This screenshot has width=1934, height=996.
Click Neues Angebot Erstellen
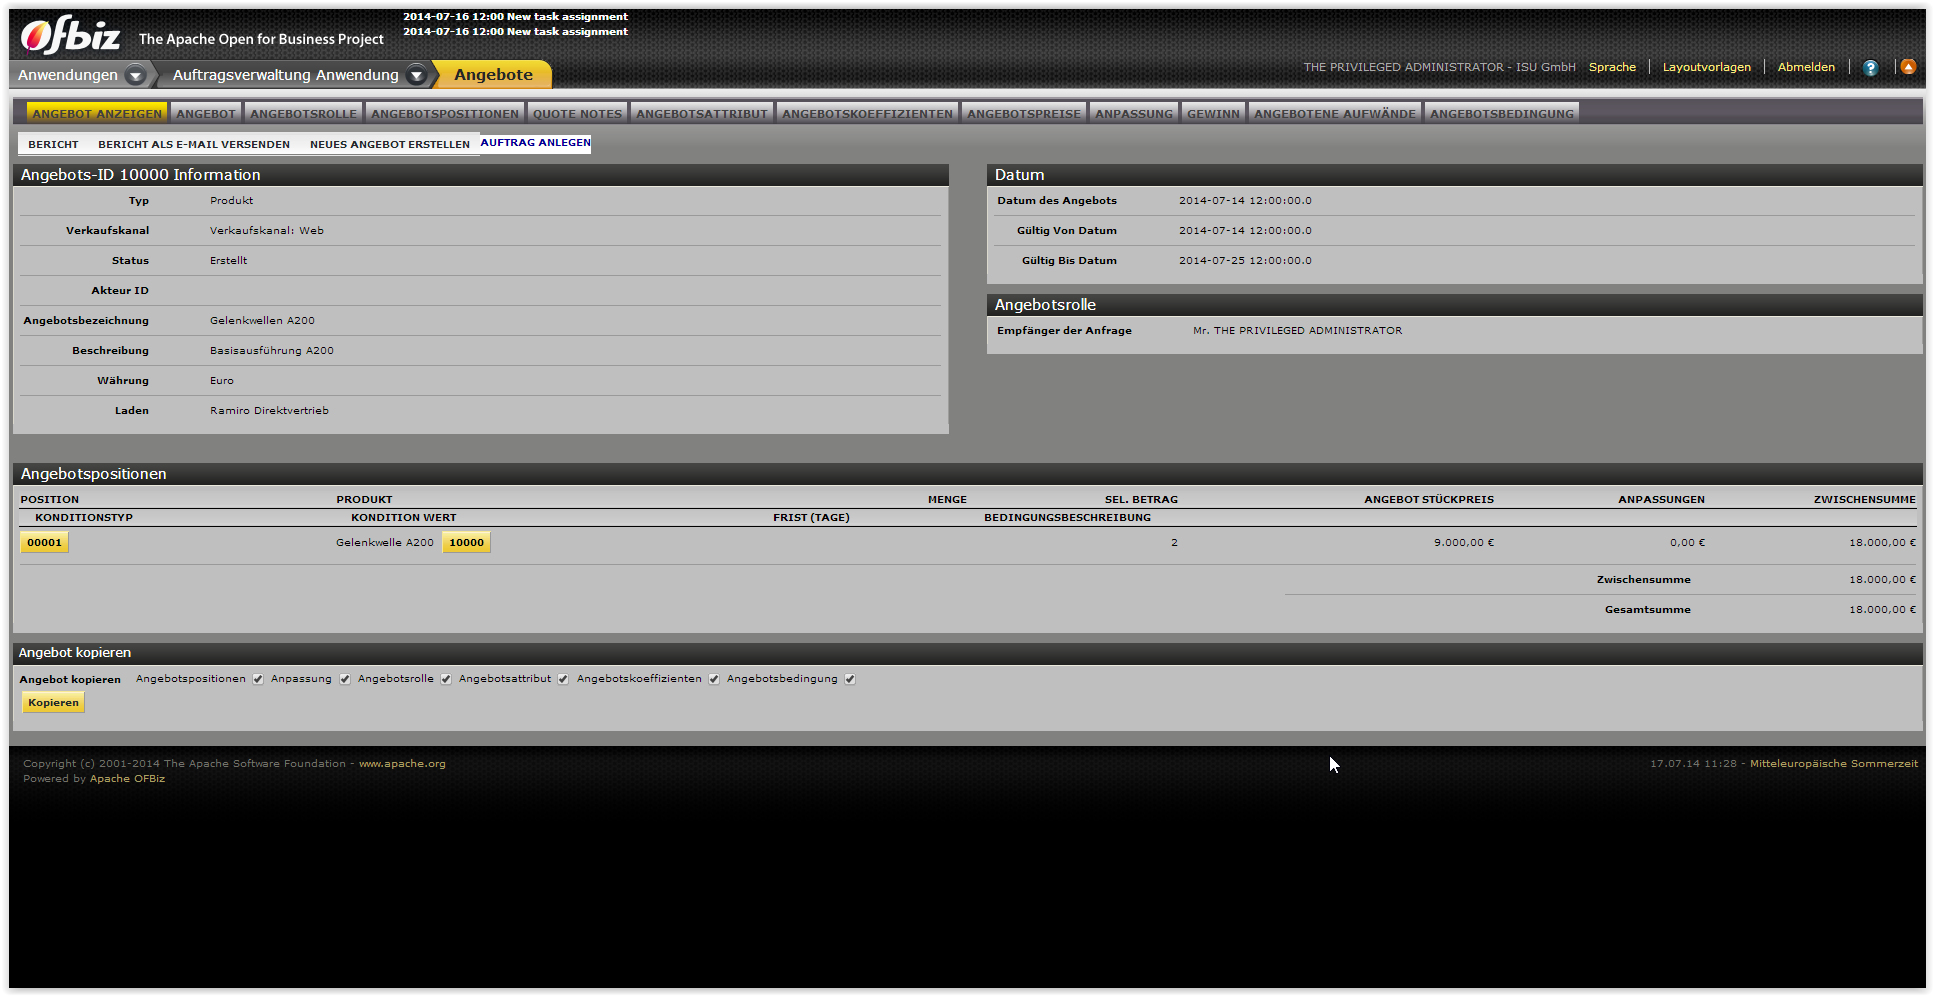click(389, 144)
